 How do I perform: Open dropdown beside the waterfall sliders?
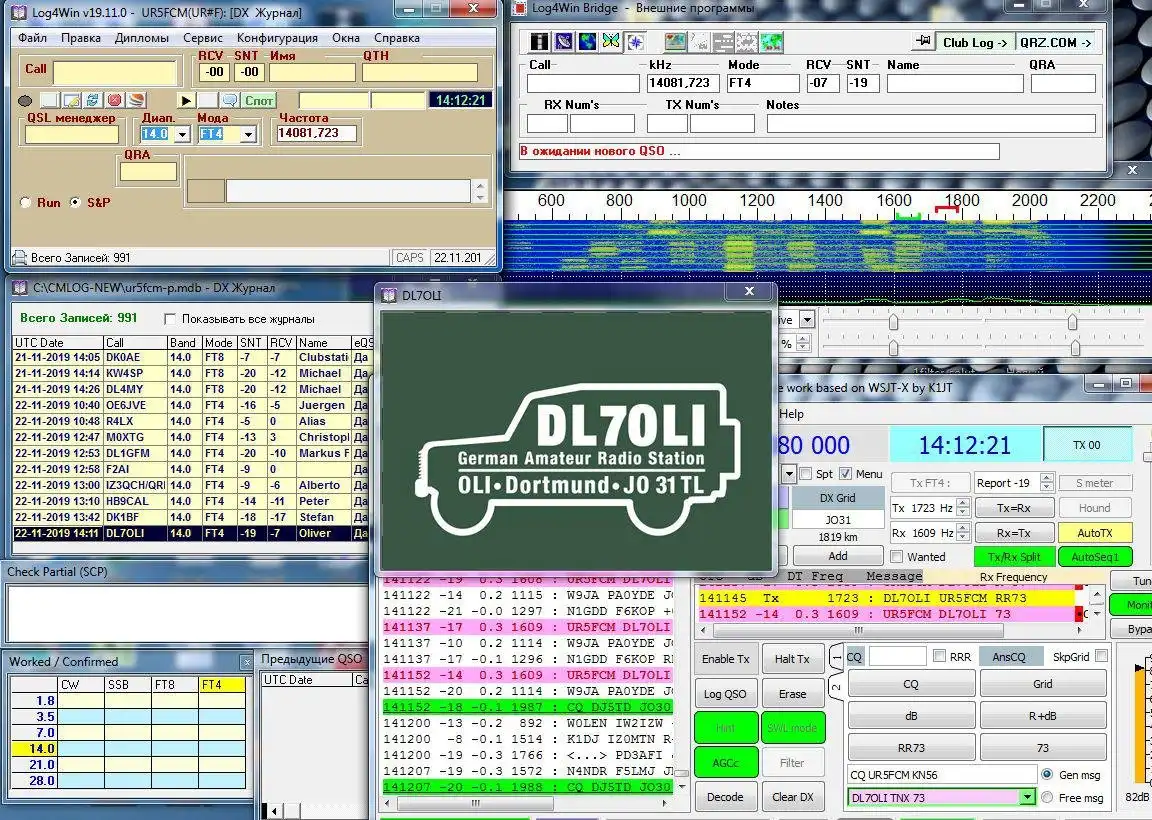click(x=807, y=320)
